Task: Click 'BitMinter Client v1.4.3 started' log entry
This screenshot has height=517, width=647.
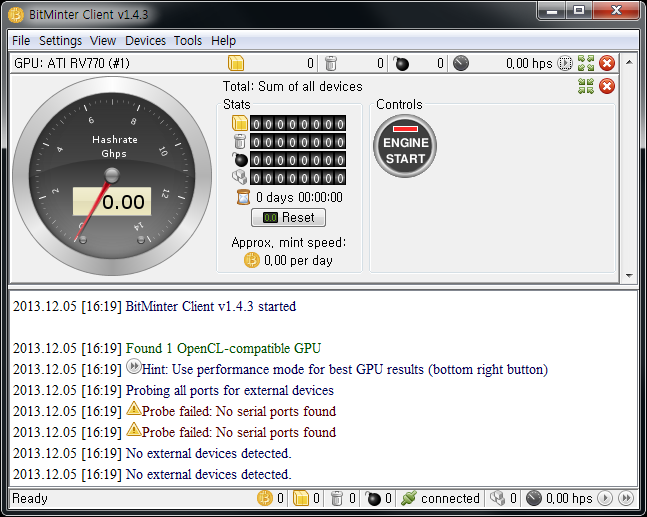Action: pyautogui.click(x=211, y=307)
